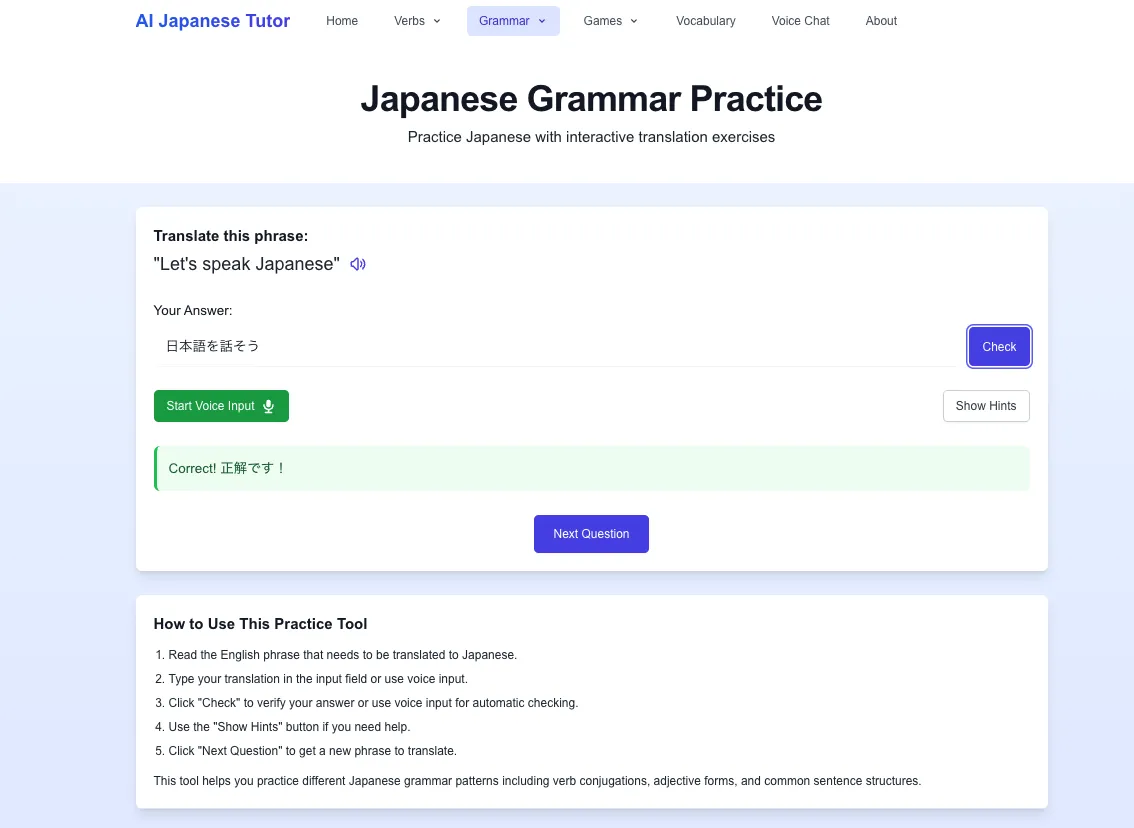Click the chevron arrow next to Verbs

coord(437,21)
